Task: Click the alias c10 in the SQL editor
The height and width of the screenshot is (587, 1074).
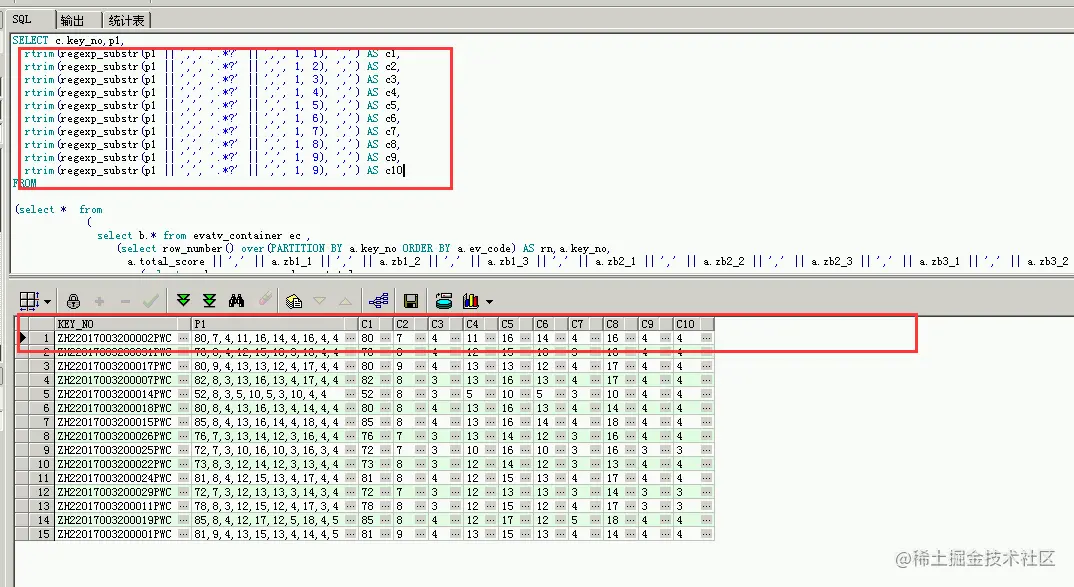Action: [x=395, y=171]
